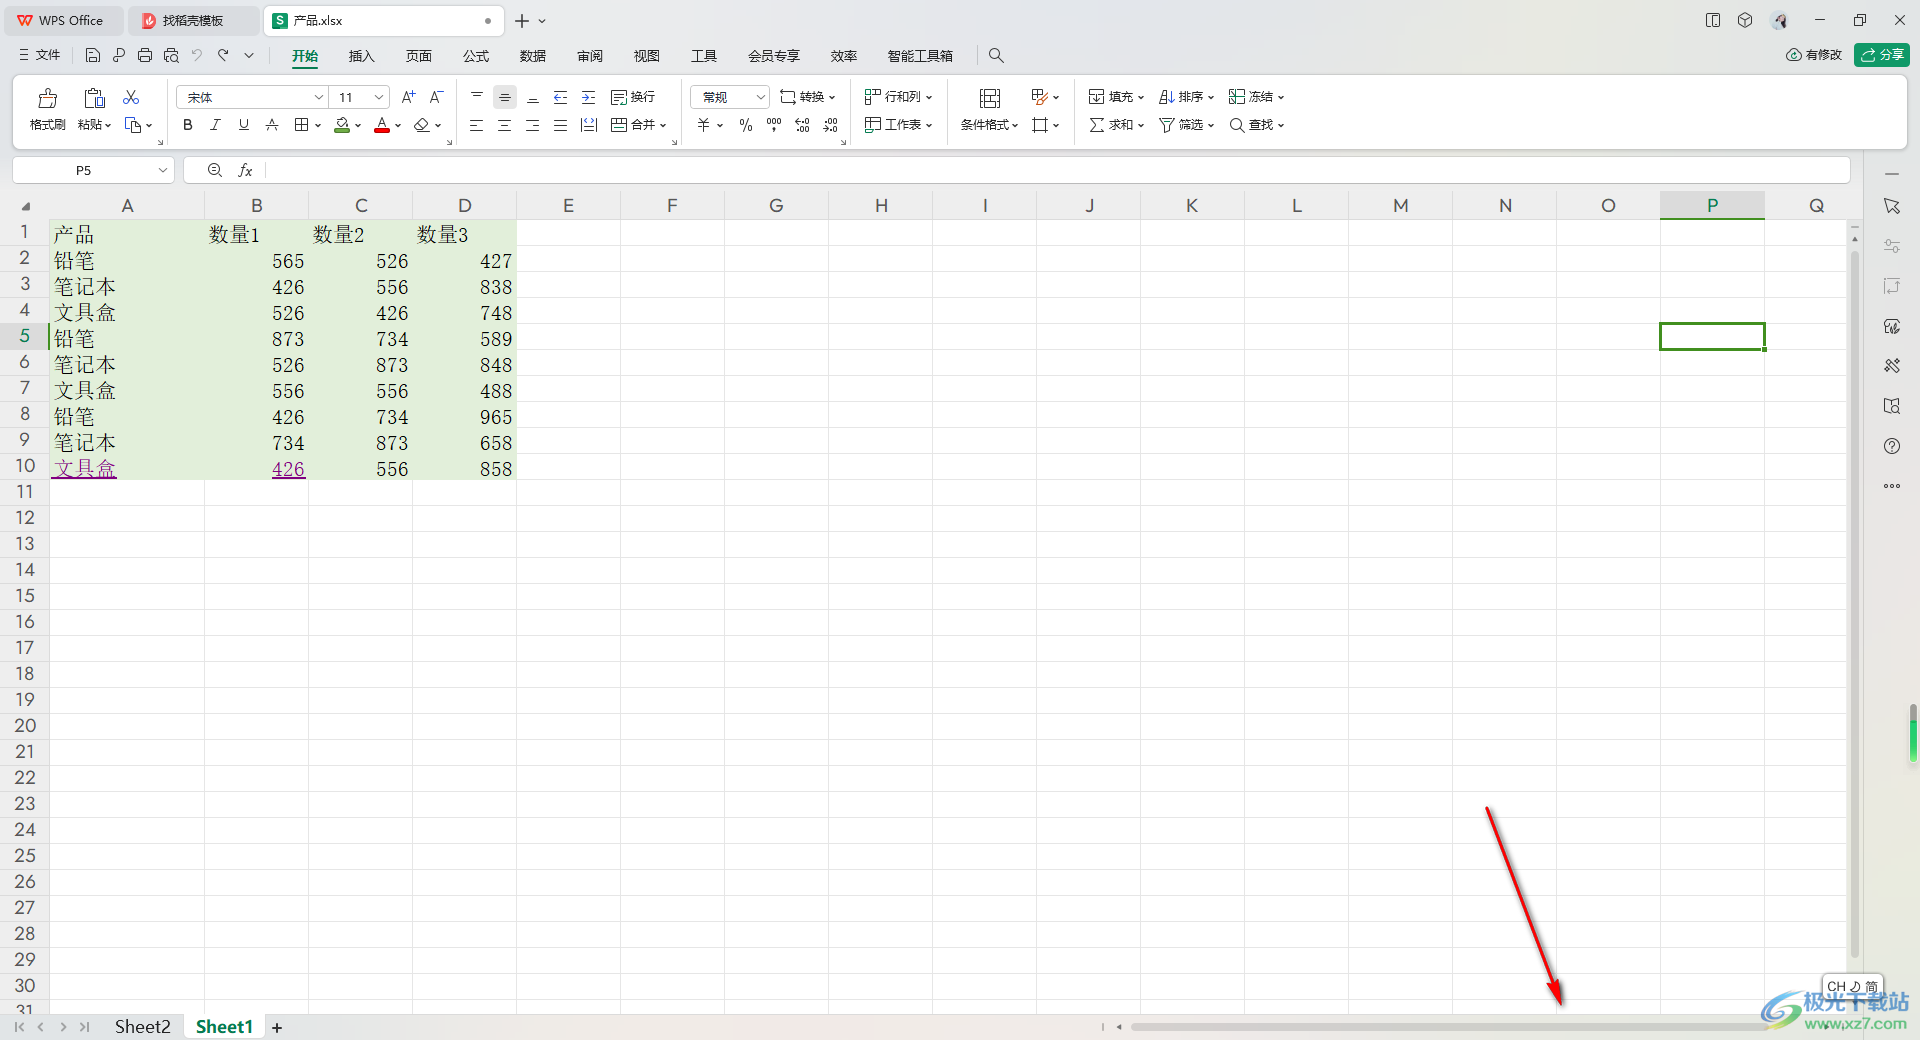The width and height of the screenshot is (1920, 1040).
Task: Click the red font color swatch
Action: (x=382, y=125)
